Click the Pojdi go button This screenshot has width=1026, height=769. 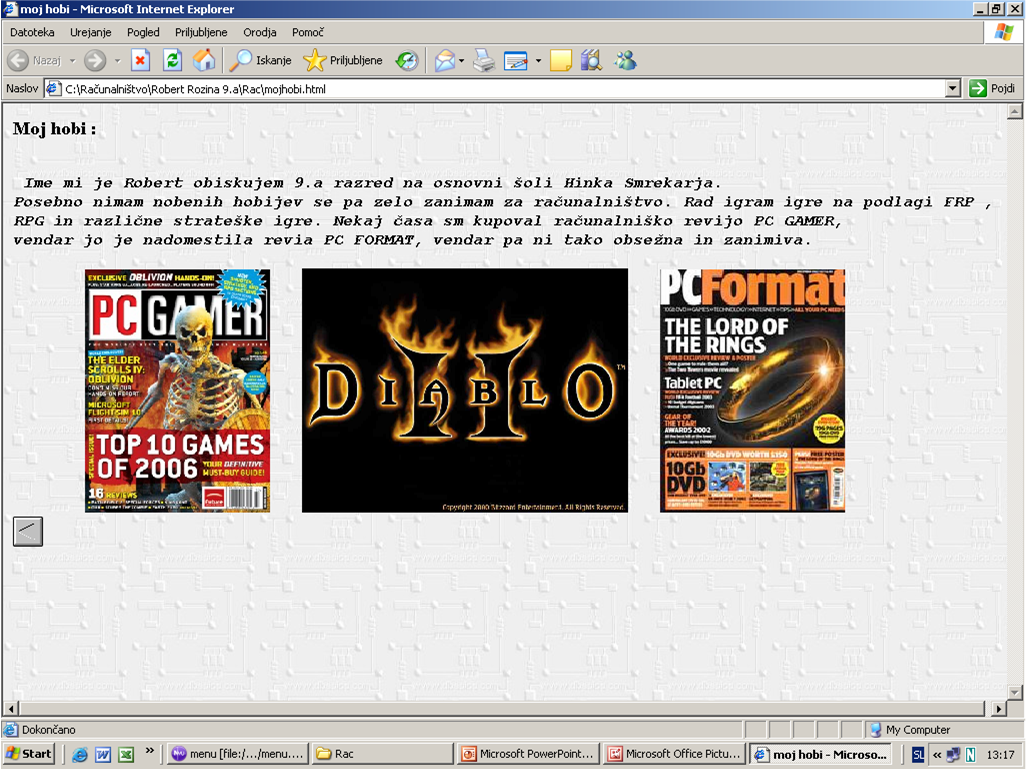(993, 89)
